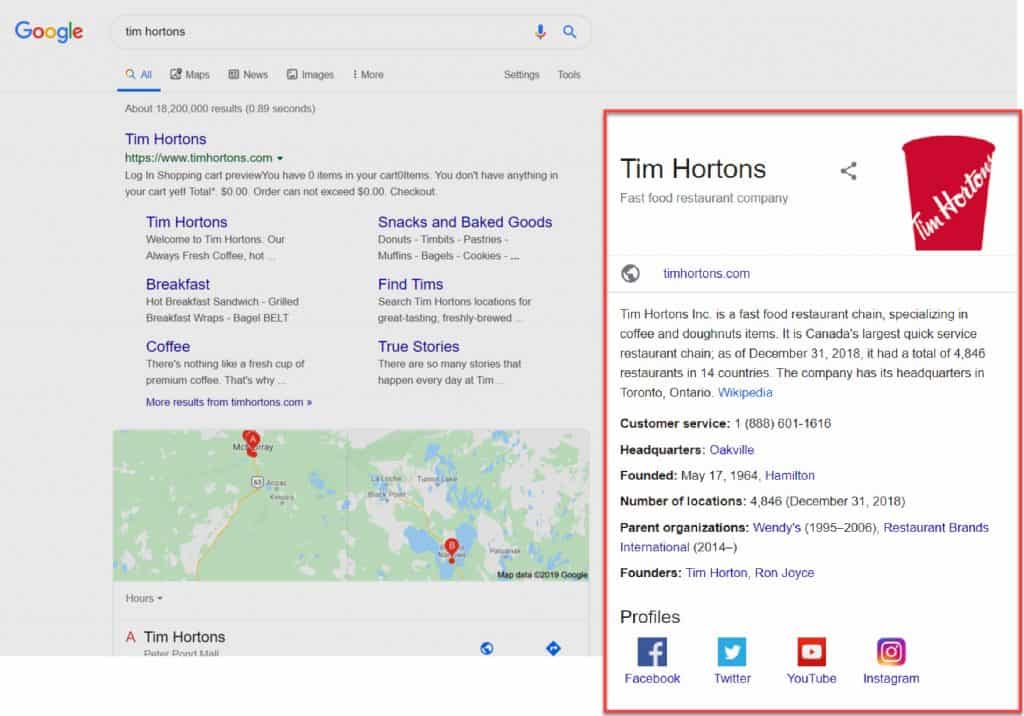Click the Google logo
Image resolution: width=1024 pixels, height=716 pixels.
click(x=49, y=31)
